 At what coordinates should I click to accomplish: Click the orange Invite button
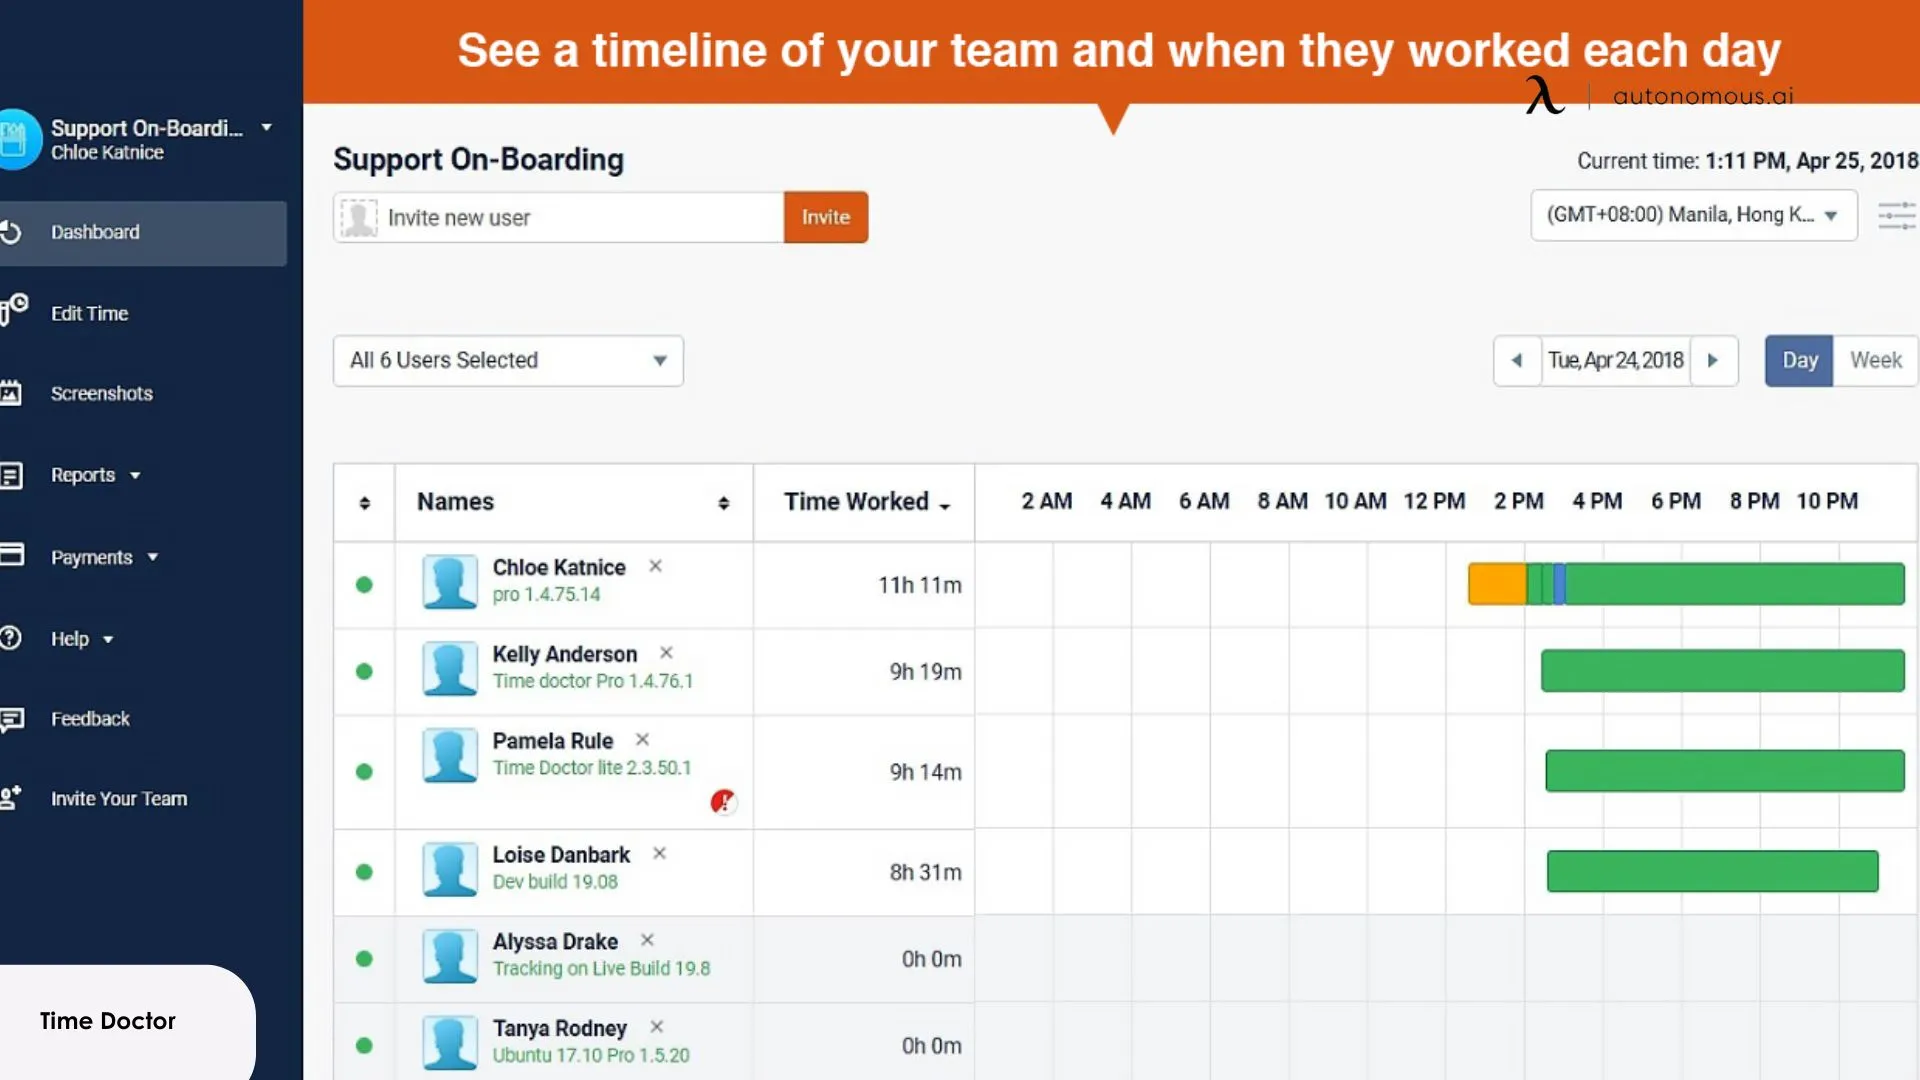pyautogui.click(x=825, y=217)
